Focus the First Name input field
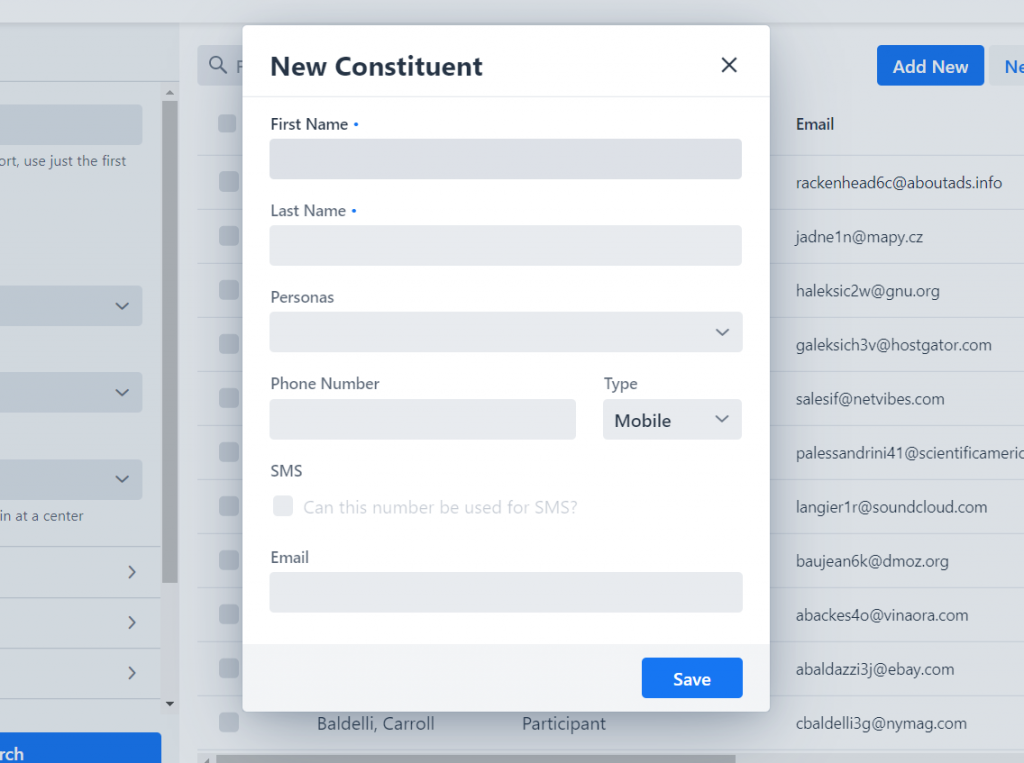 (x=505, y=159)
